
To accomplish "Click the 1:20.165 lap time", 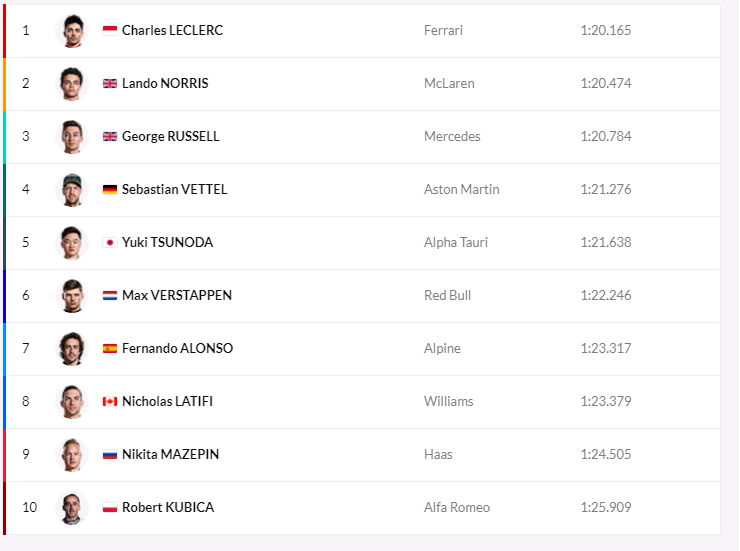I will 605,30.
